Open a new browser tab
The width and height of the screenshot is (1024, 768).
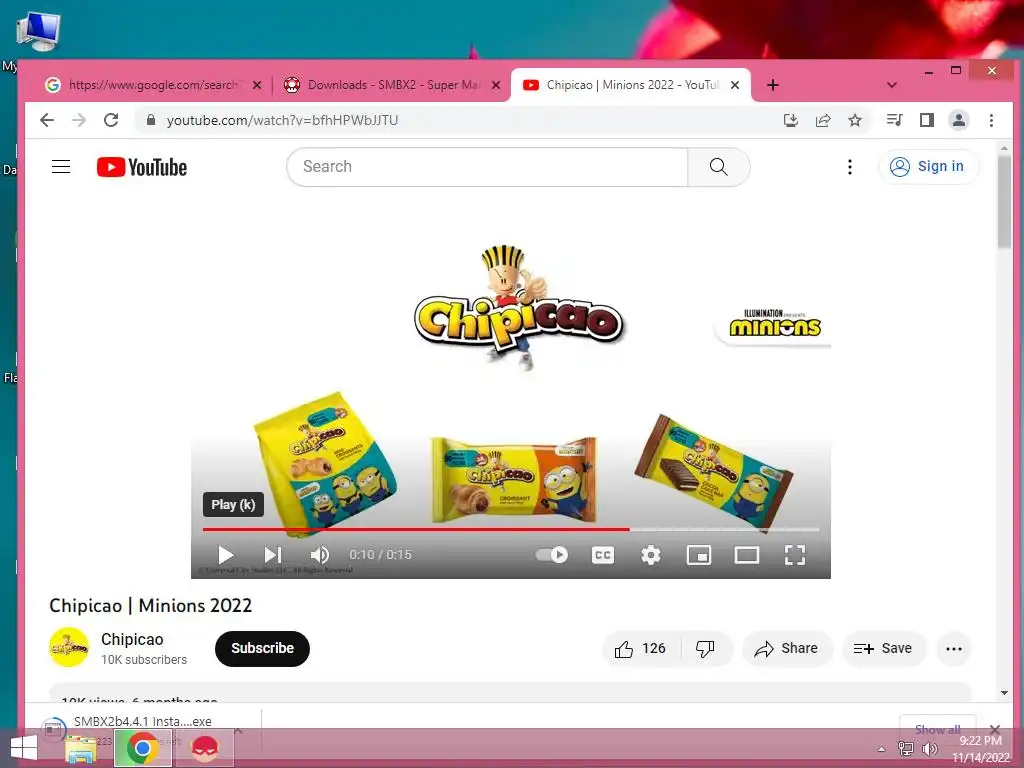click(773, 85)
